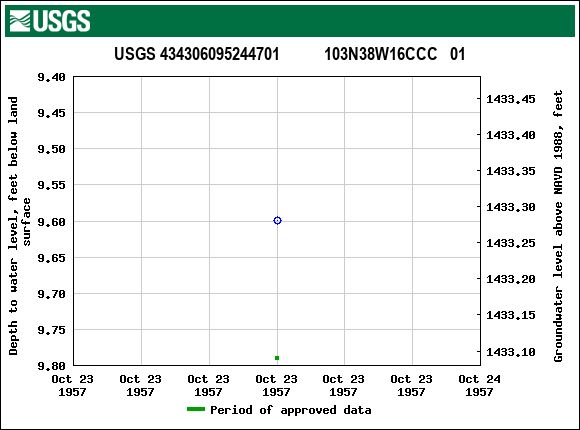Click the left axis label 9.80
The height and width of the screenshot is (430, 580).
51,366
